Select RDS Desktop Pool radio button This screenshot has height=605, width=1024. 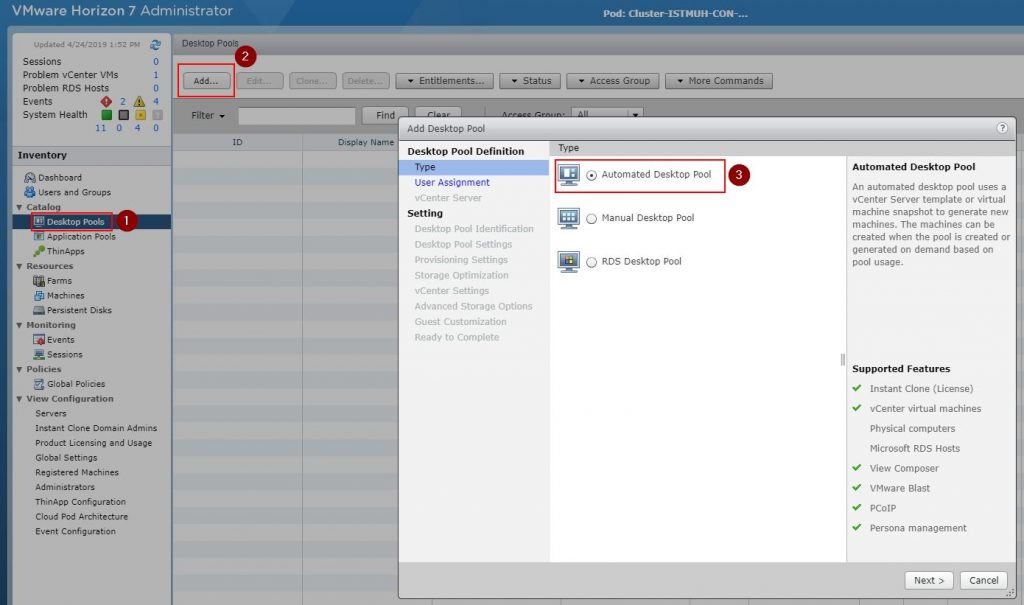pyautogui.click(x=591, y=262)
